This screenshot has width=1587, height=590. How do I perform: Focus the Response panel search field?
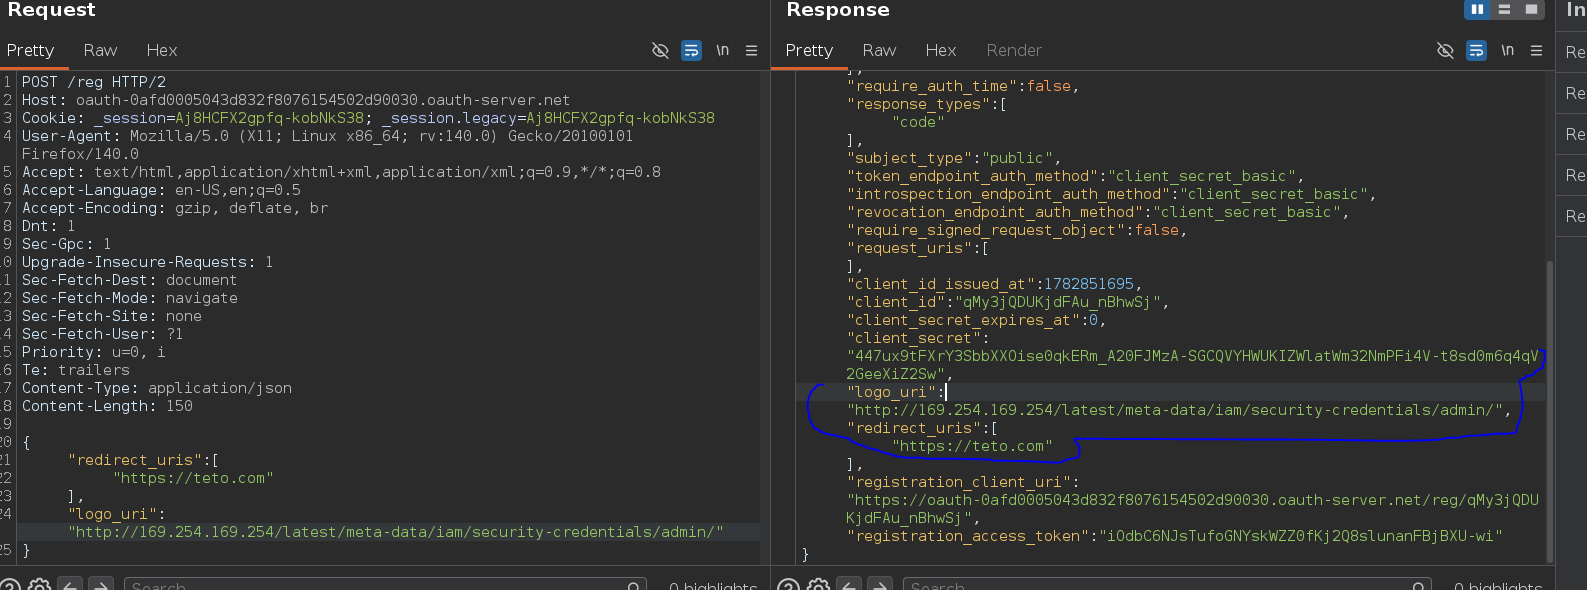click(x=1167, y=586)
